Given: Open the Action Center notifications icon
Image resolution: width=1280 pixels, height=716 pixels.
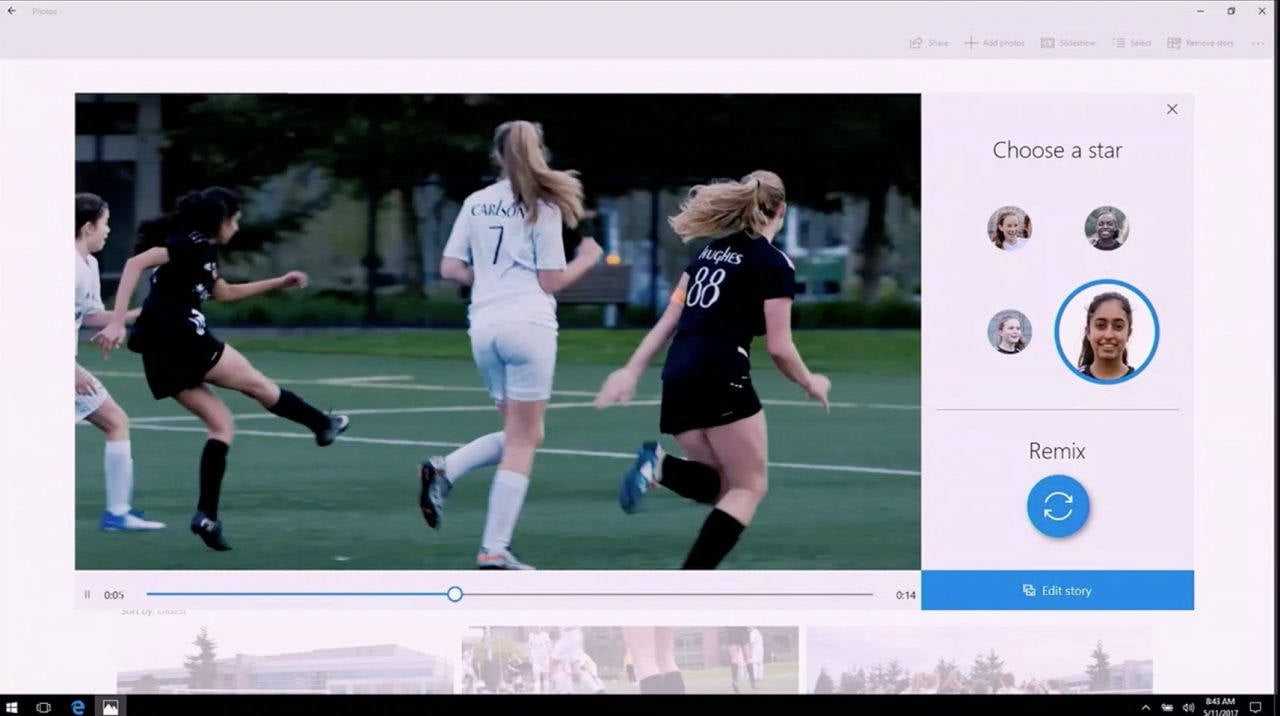Looking at the screenshot, I should click(1255, 707).
